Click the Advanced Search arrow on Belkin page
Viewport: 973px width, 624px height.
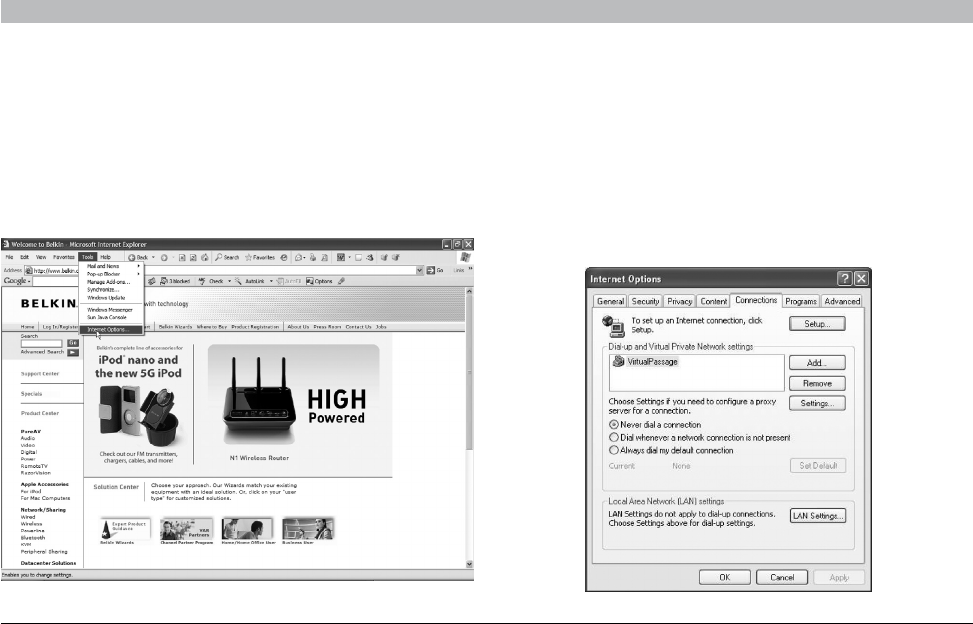[x=73, y=352]
